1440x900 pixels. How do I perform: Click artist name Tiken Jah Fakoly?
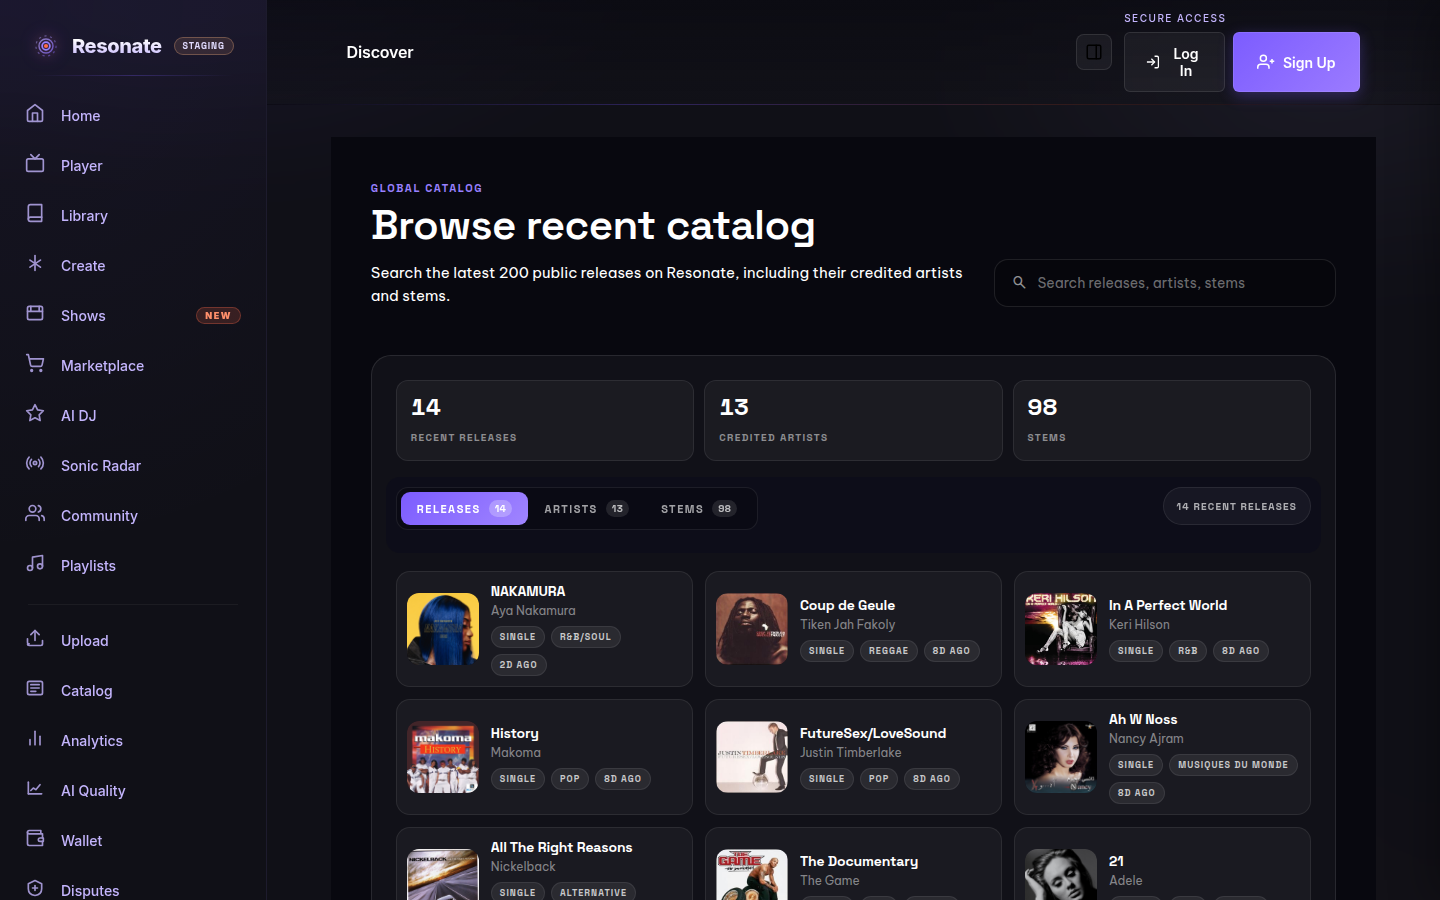[847, 624]
